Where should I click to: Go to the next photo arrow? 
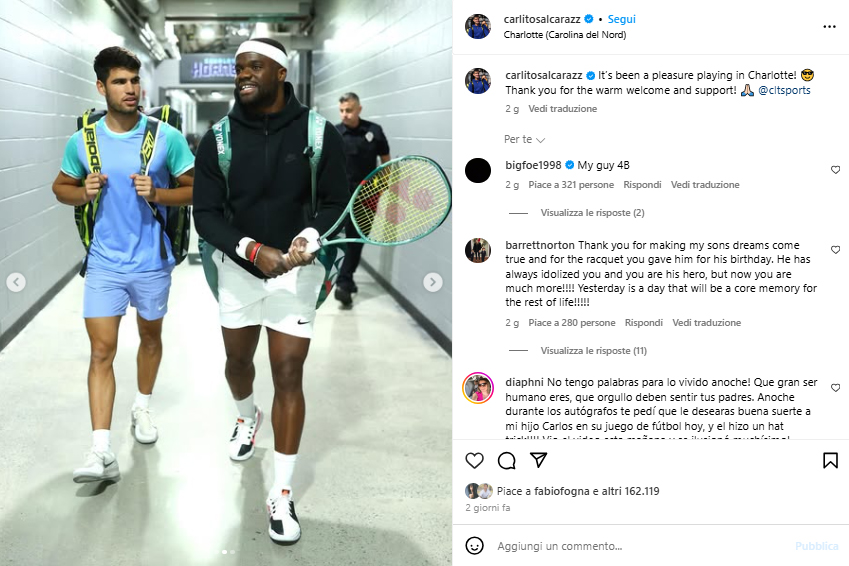click(x=432, y=282)
